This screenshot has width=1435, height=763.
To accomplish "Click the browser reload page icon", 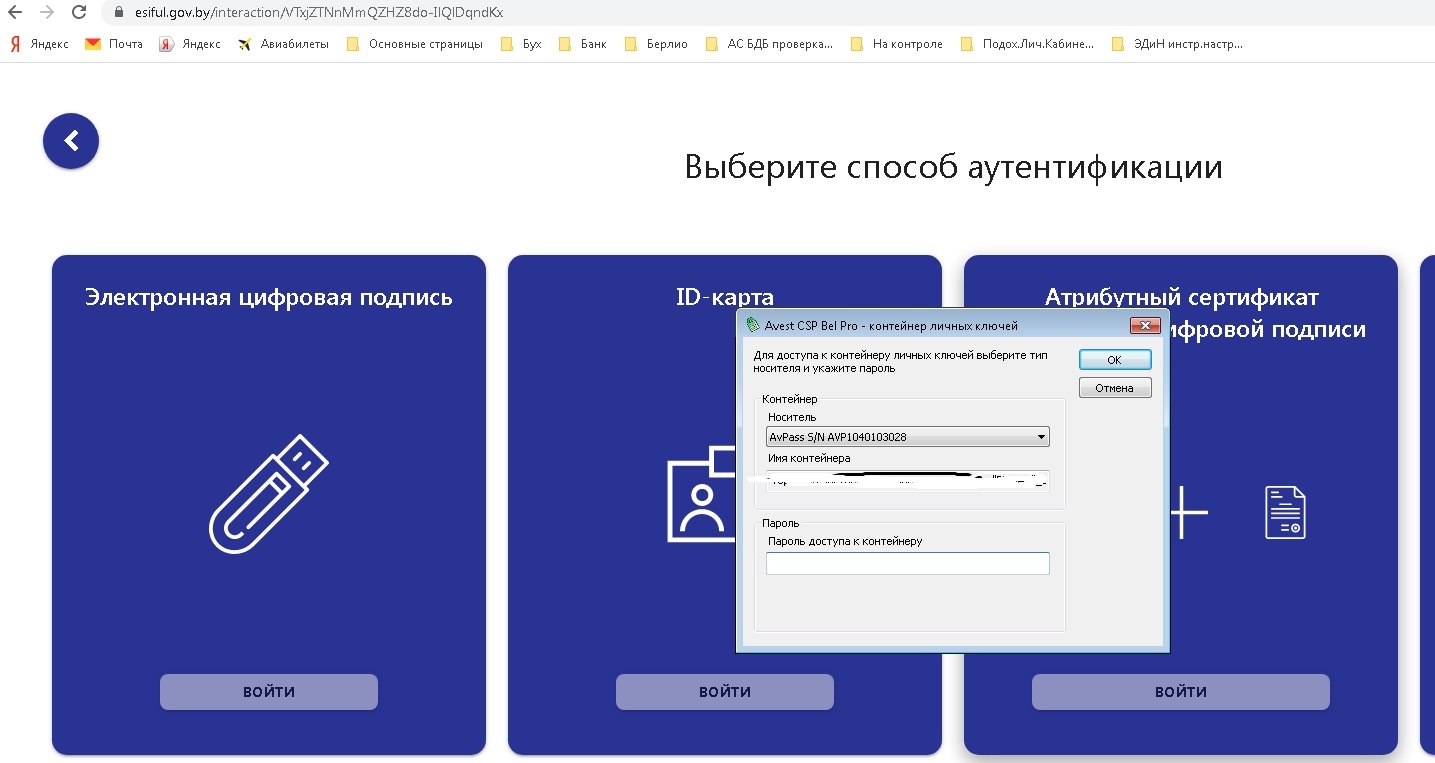I will pyautogui.click(x=79, y=13).
